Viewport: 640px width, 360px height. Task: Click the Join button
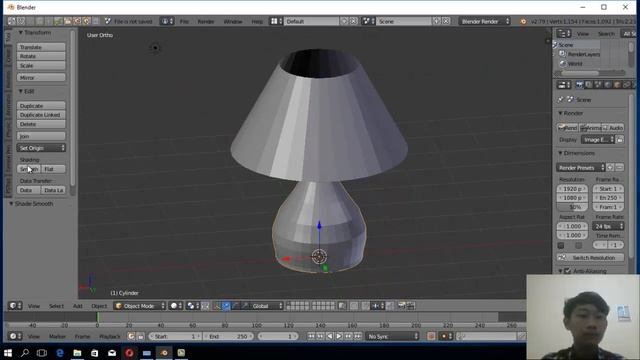coord(41,136)
